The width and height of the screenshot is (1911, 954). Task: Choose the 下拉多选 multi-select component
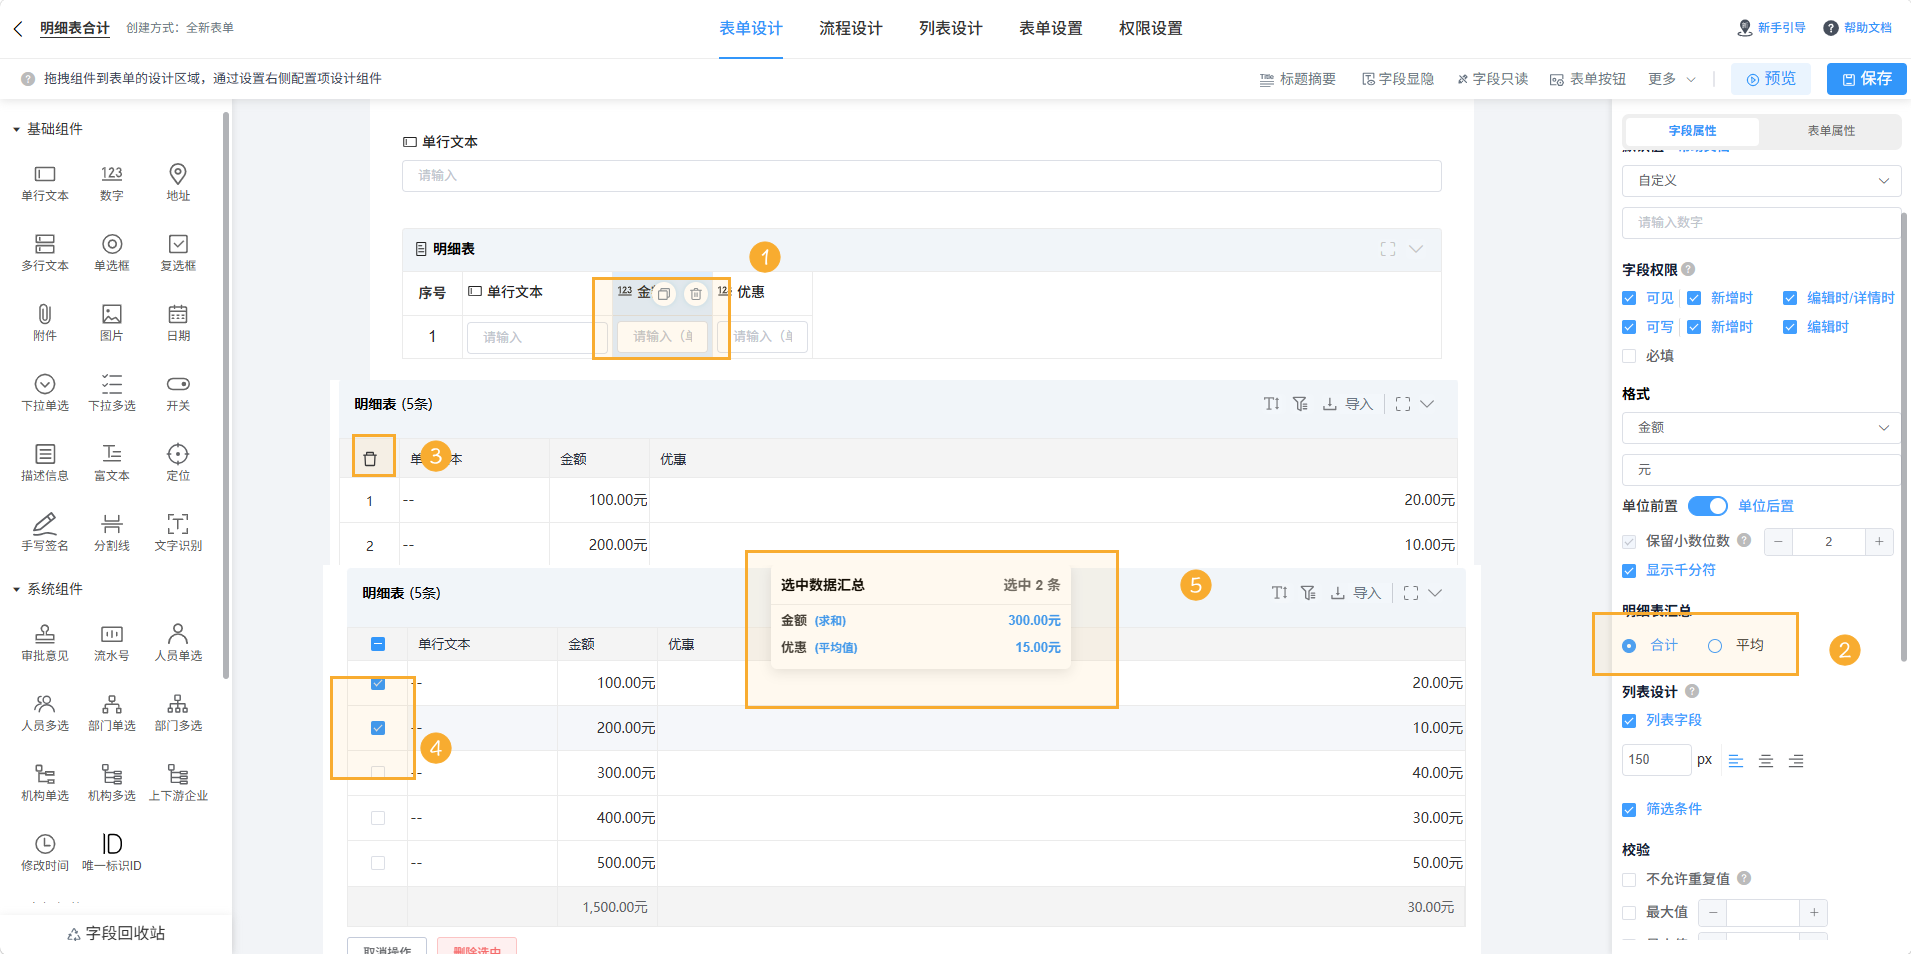pyautogui.click(x=112, y=393)
